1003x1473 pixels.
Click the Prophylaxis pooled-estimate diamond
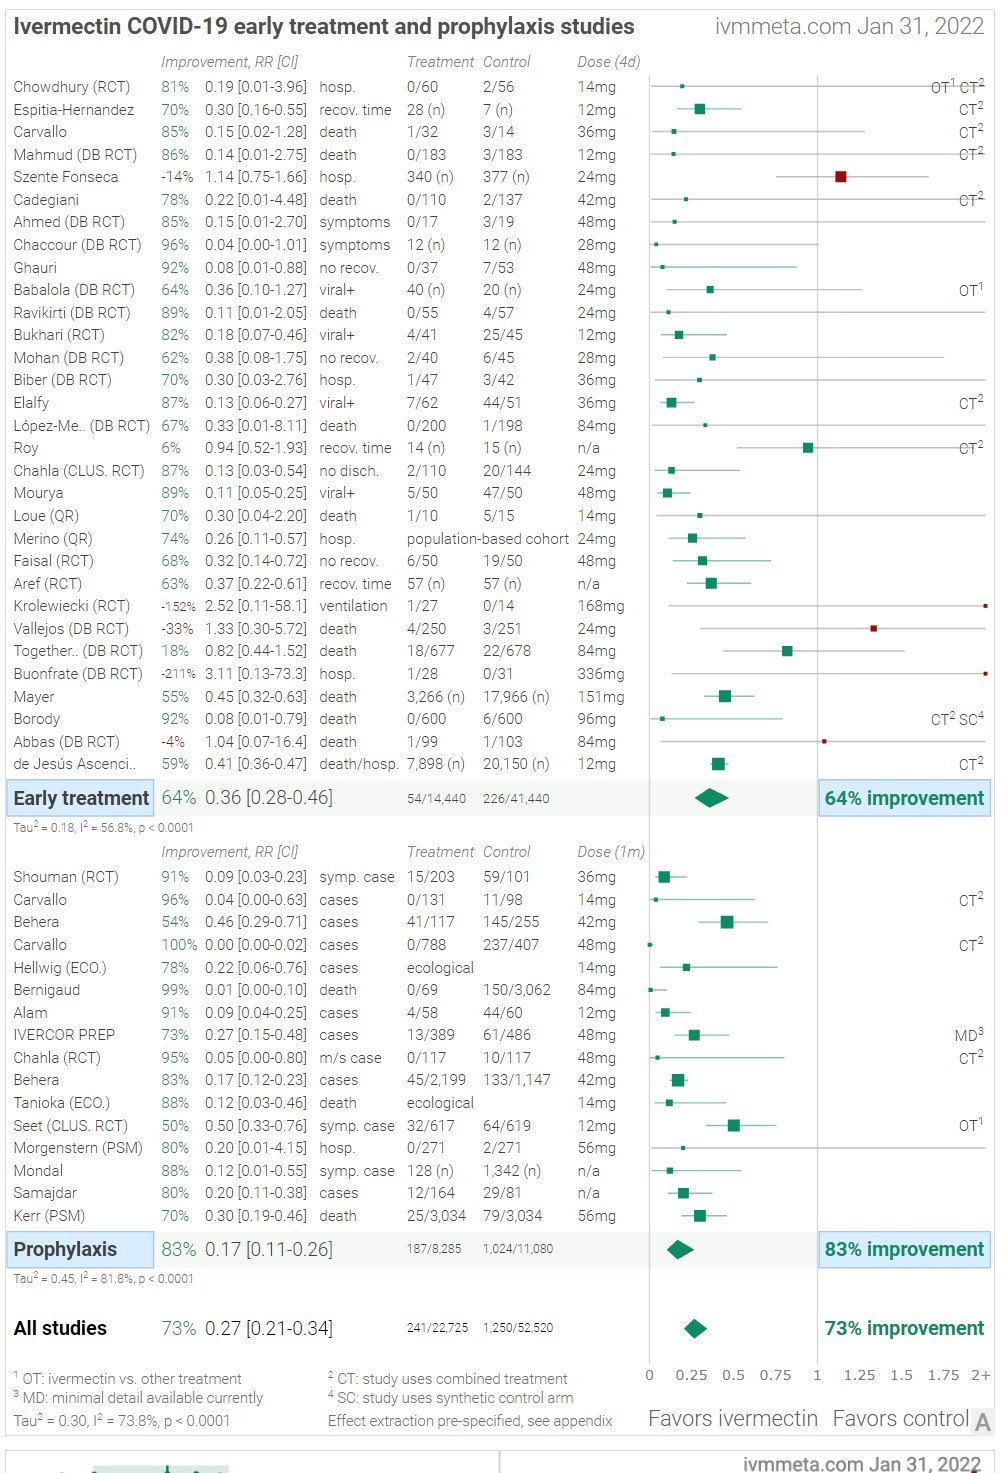(680, 1249)
